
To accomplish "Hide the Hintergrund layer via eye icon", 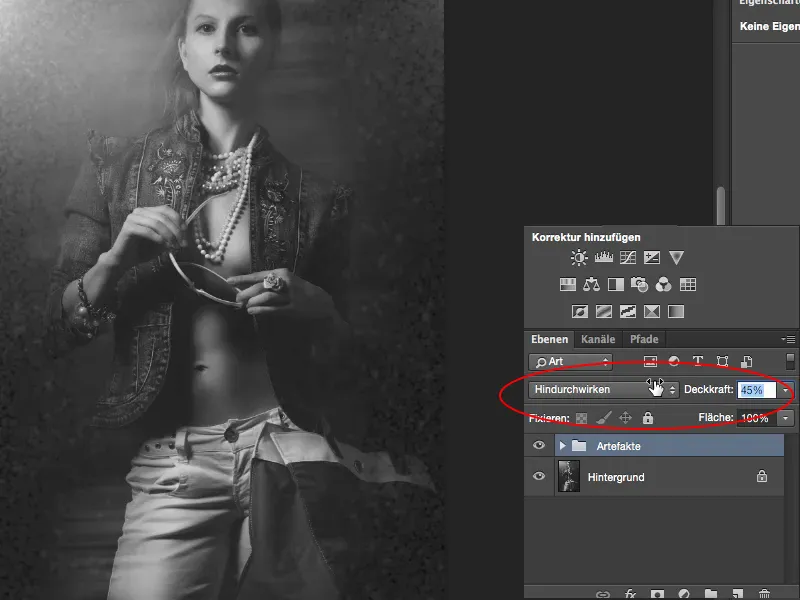I will (539, 476).
